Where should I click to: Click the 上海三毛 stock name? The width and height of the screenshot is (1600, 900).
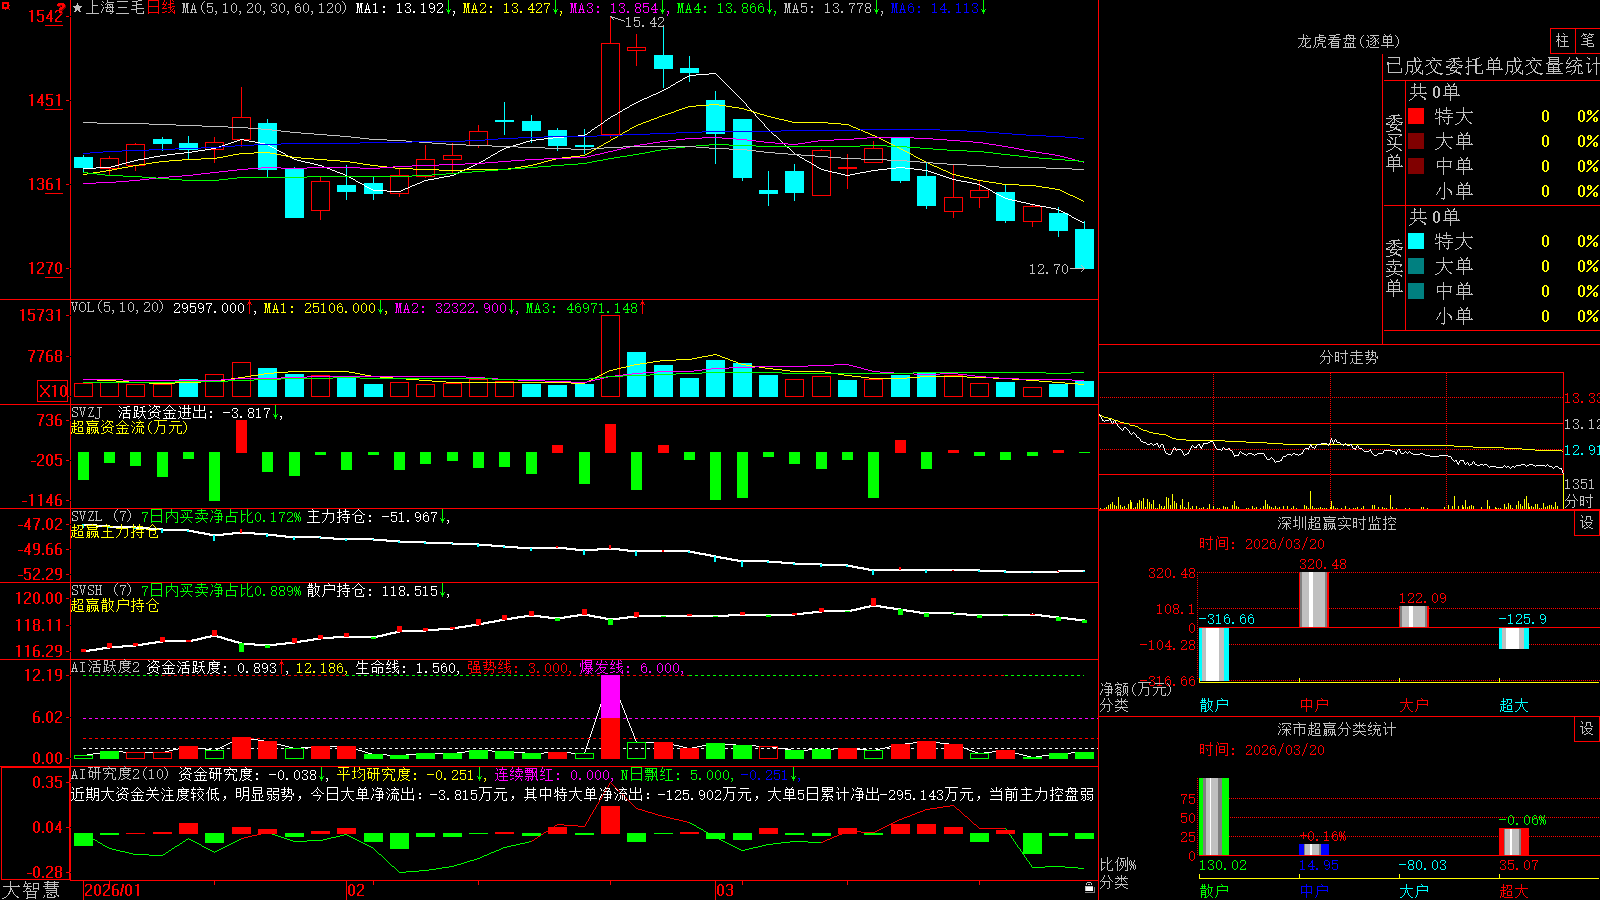pos(115,8)
